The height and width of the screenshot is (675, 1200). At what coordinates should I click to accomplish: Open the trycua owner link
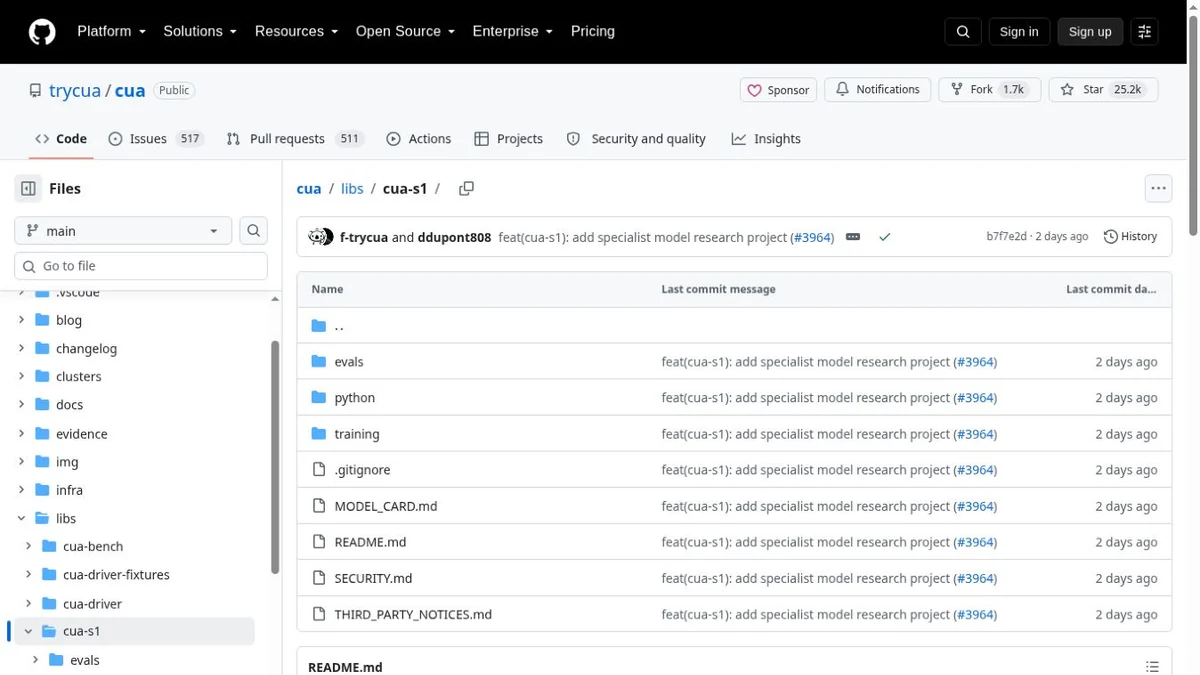point(75,91)
